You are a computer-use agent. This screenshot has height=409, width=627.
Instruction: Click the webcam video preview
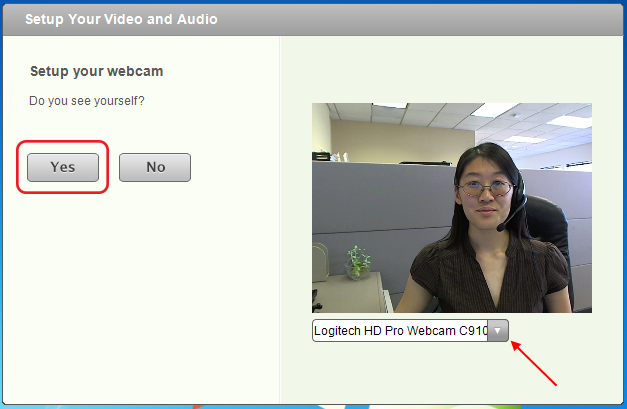[451, 208]
